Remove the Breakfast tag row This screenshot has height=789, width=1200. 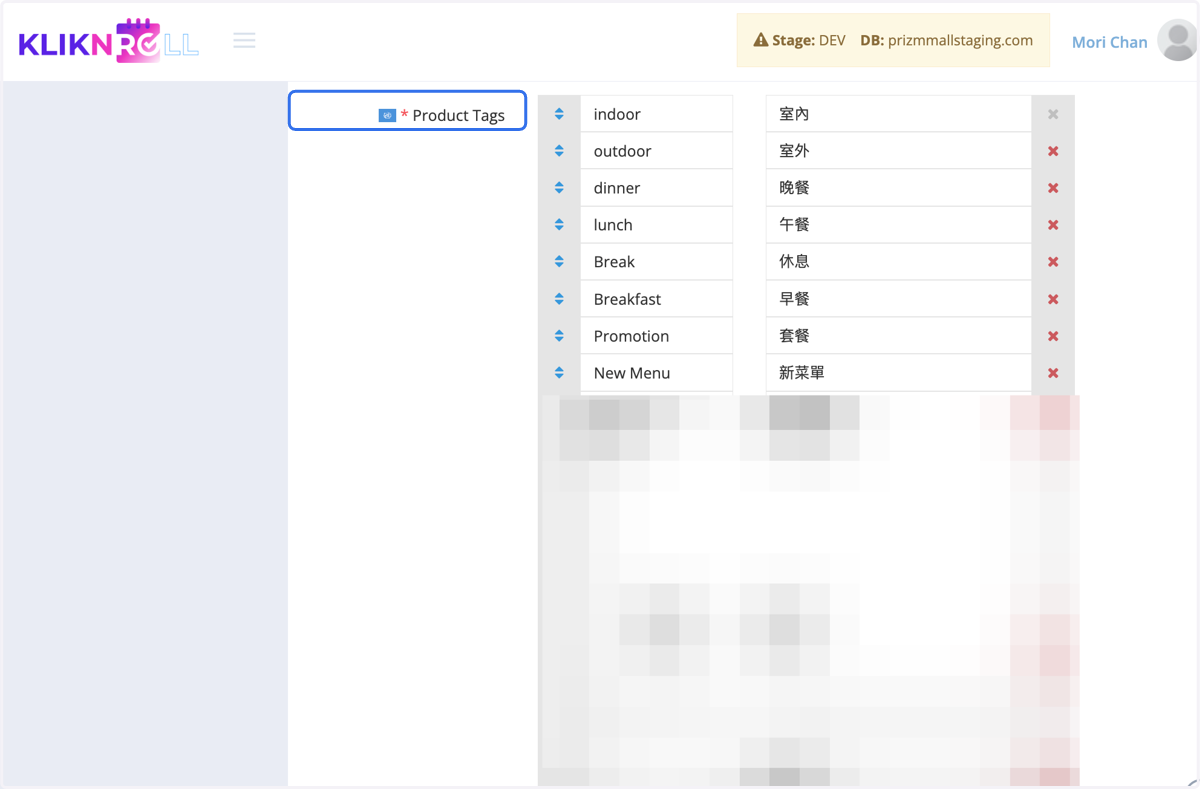[x=1053, y=299]
